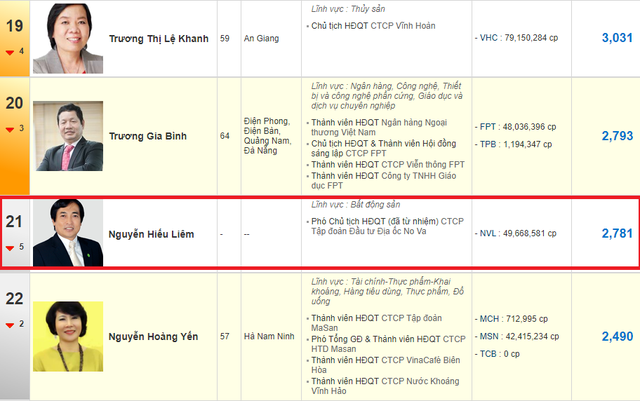Click 'Phó Tổng GĐ & Thành viên HĐQT' entry
Screen dimensions: 640x401
[388, 344]
